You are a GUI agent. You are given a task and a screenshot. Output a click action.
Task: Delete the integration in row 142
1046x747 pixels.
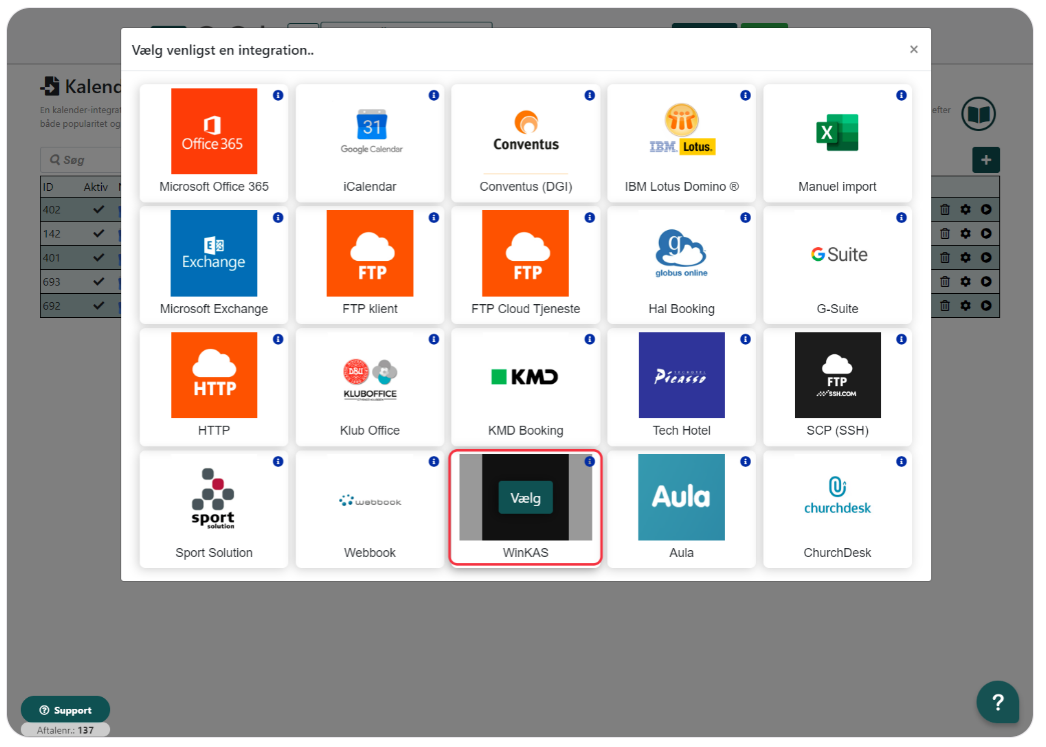click(945, 233)
